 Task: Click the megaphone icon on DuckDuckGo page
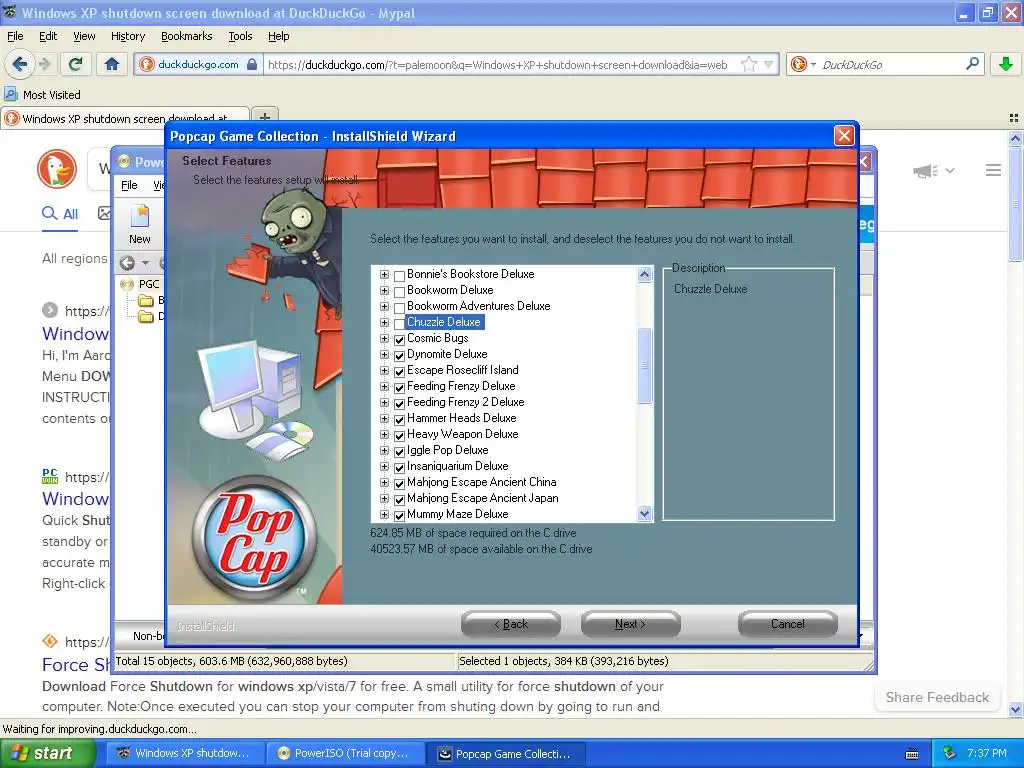pos(925,170)
